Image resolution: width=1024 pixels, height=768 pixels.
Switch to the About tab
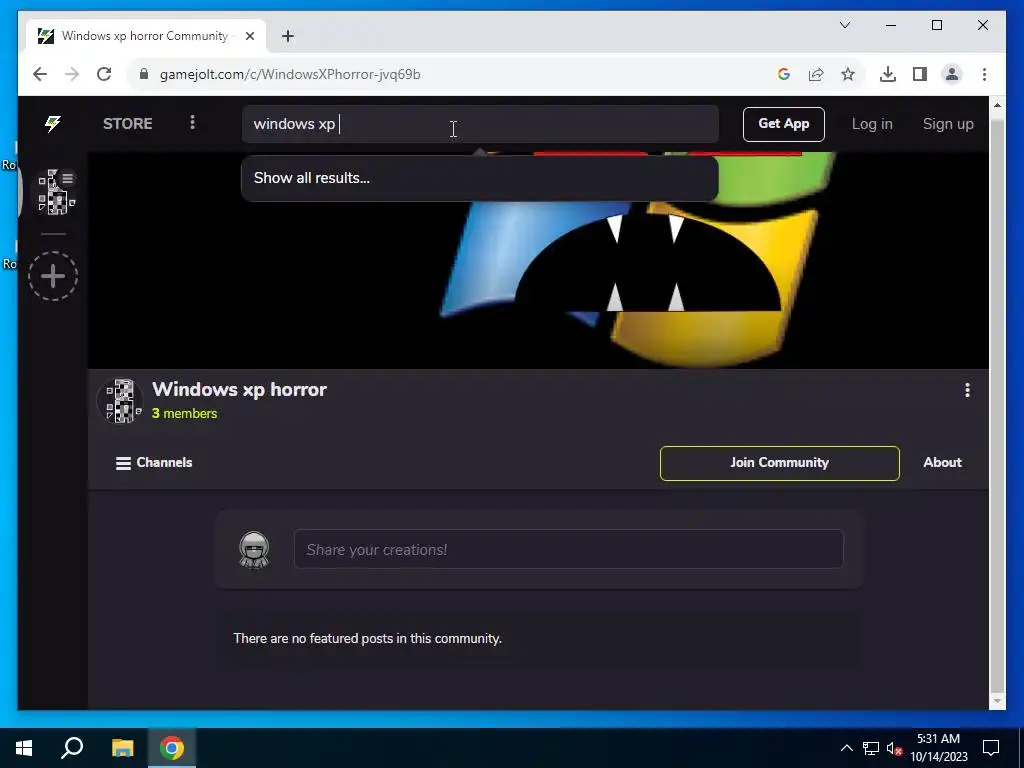tap(942, 462)
